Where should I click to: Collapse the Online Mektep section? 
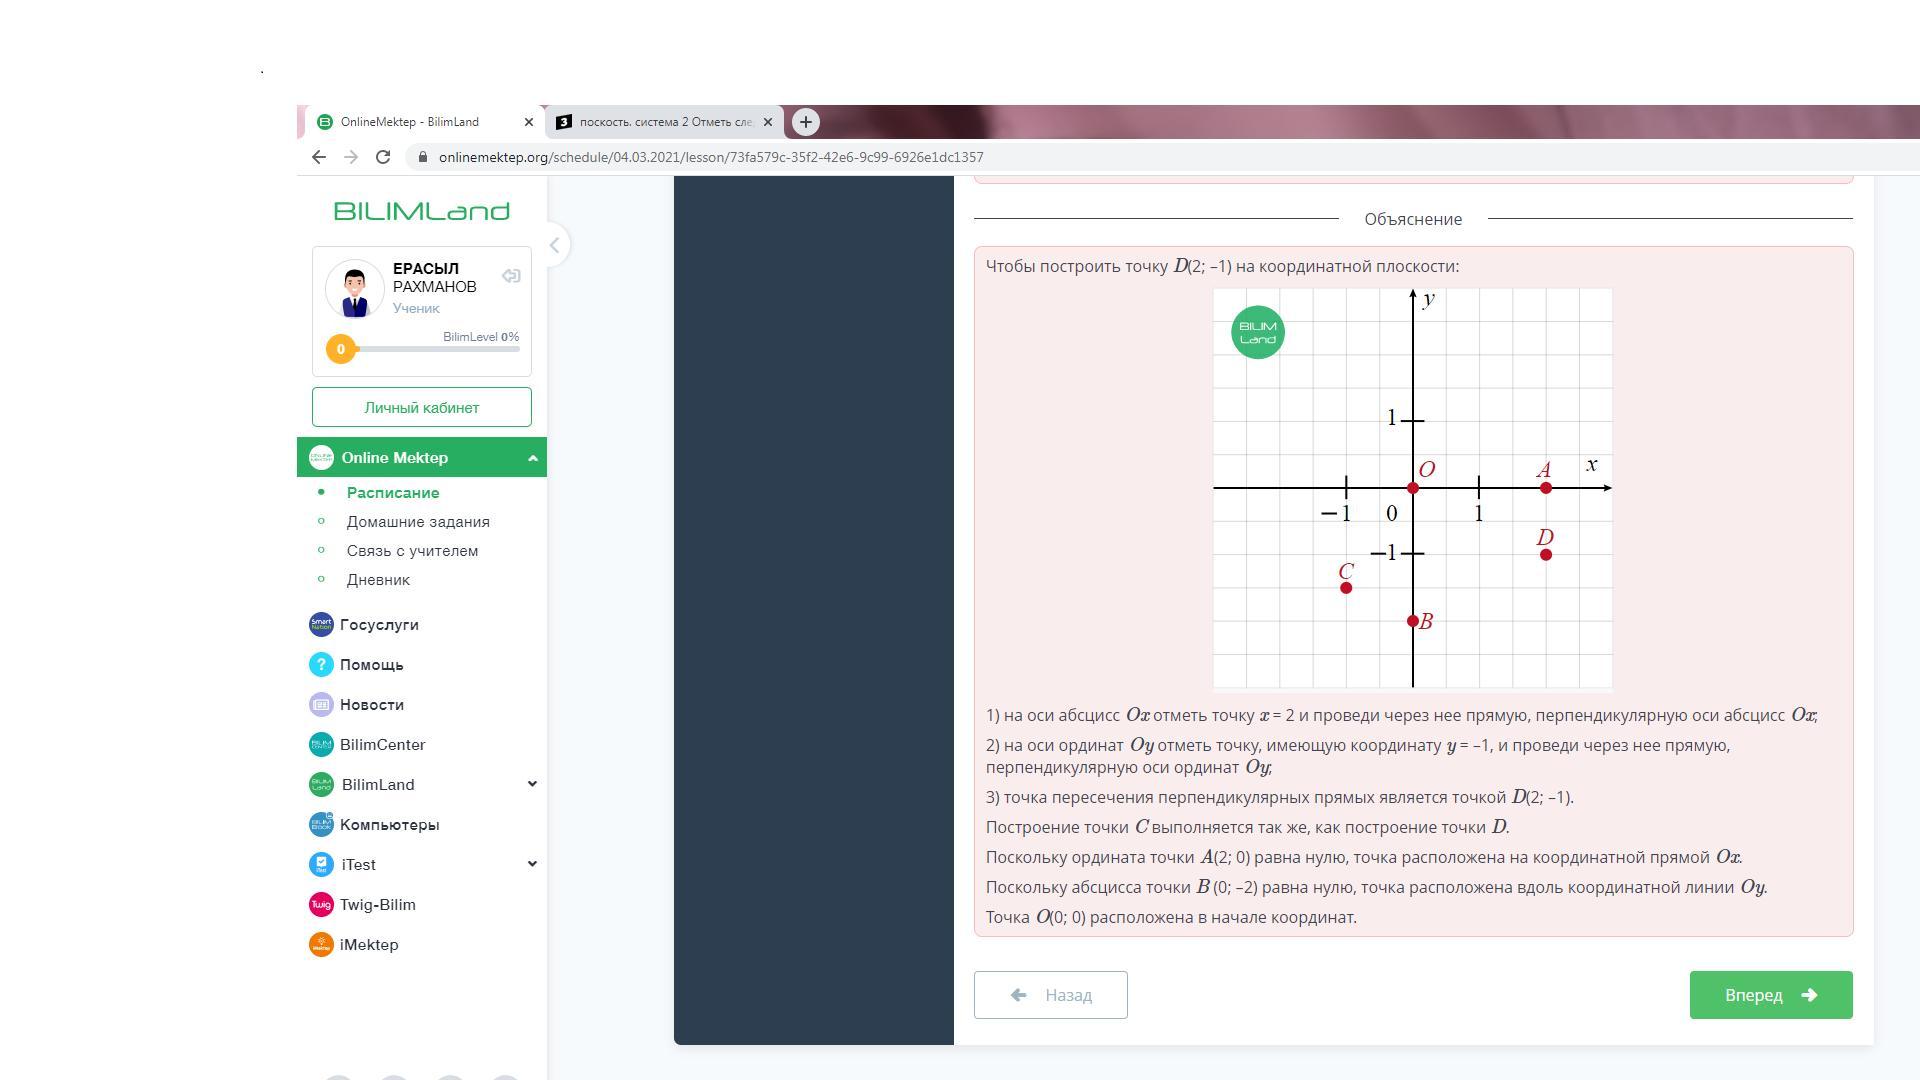532,458
